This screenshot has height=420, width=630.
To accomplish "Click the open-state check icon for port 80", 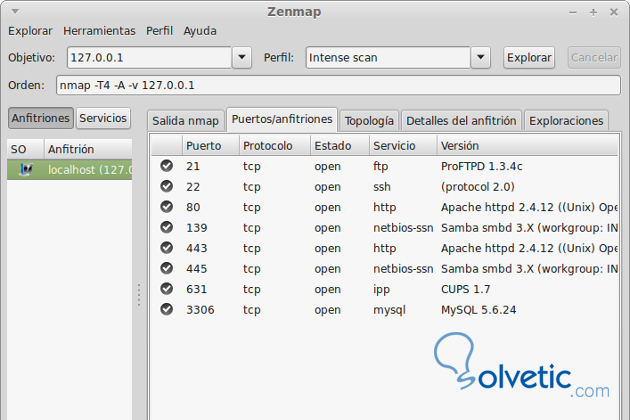I will [x=166, y=207].
